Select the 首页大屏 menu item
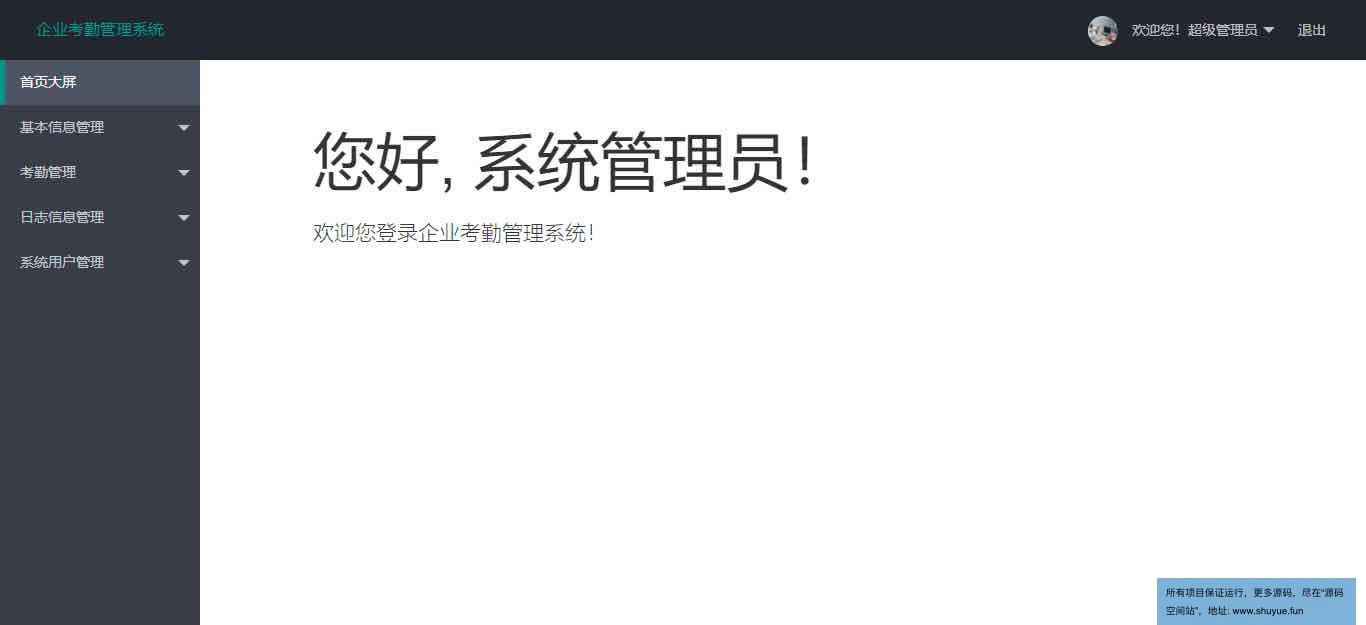 pyautogui.click(x=100, y=82)
